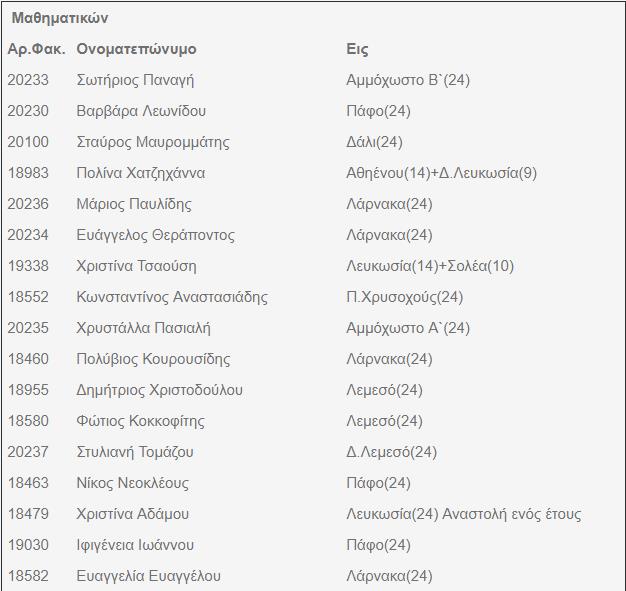
Task: Select the name Πολύβιος Κουρουσίδης
Action: pos(153,359)
